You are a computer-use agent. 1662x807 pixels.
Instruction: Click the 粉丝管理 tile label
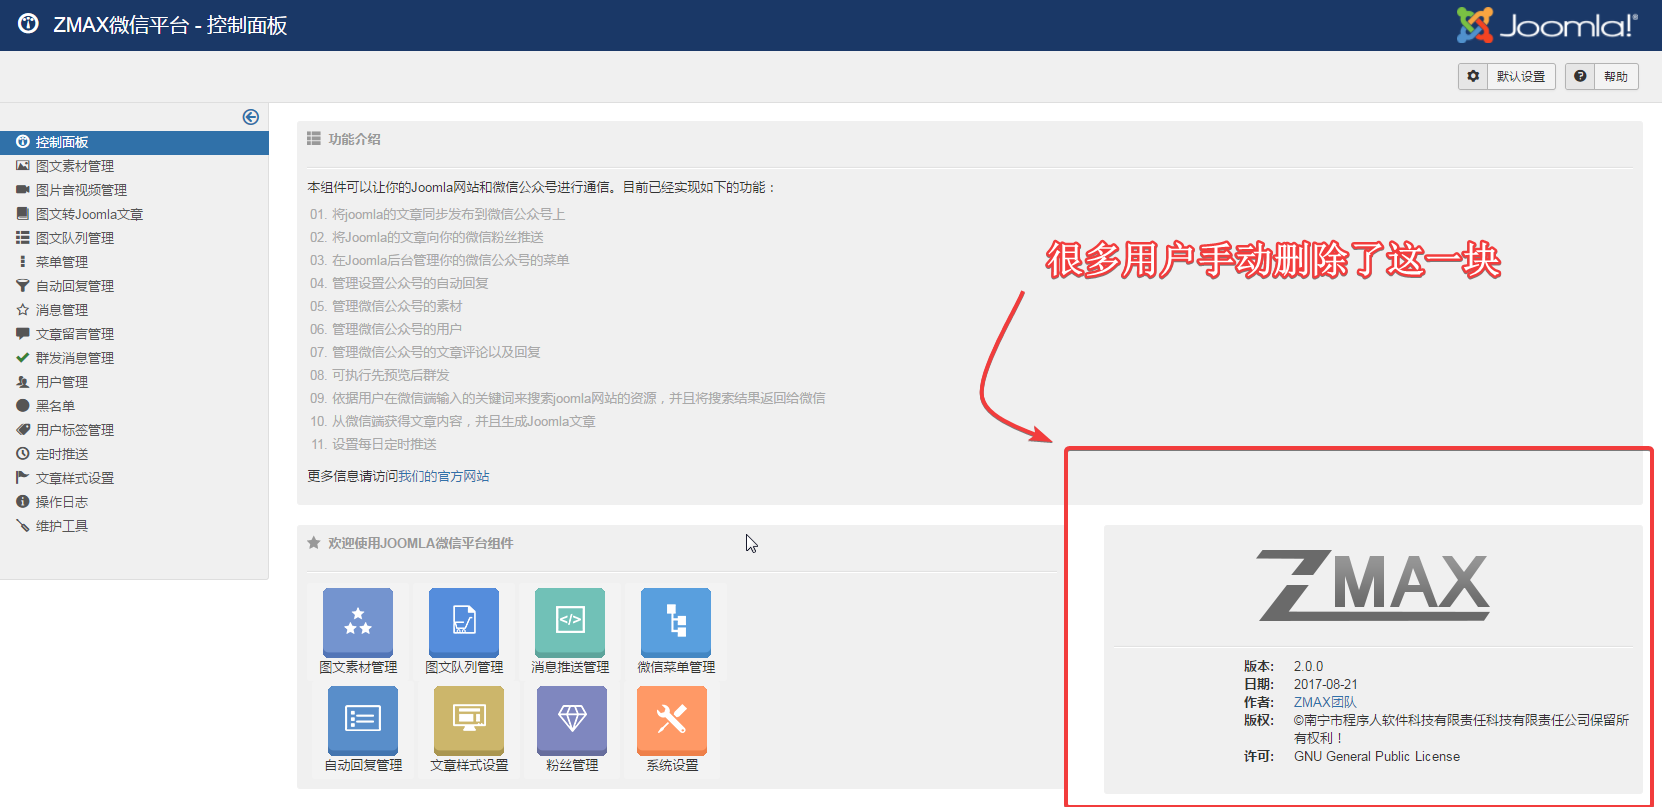pyautogui.click(x=572, y=765)
